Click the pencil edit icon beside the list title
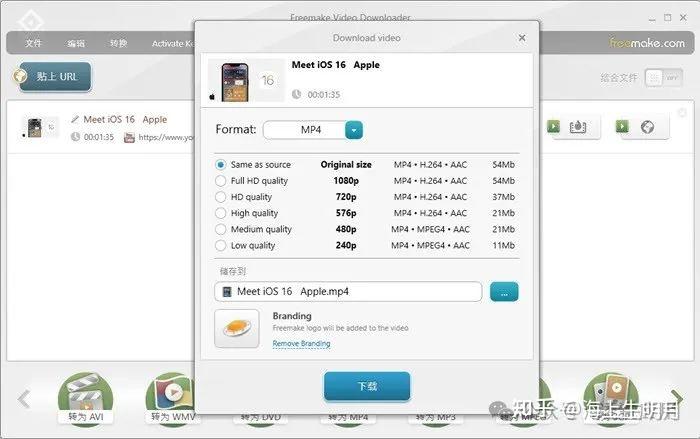This screenshot has height=439, width=700. (x=75, y=119)
